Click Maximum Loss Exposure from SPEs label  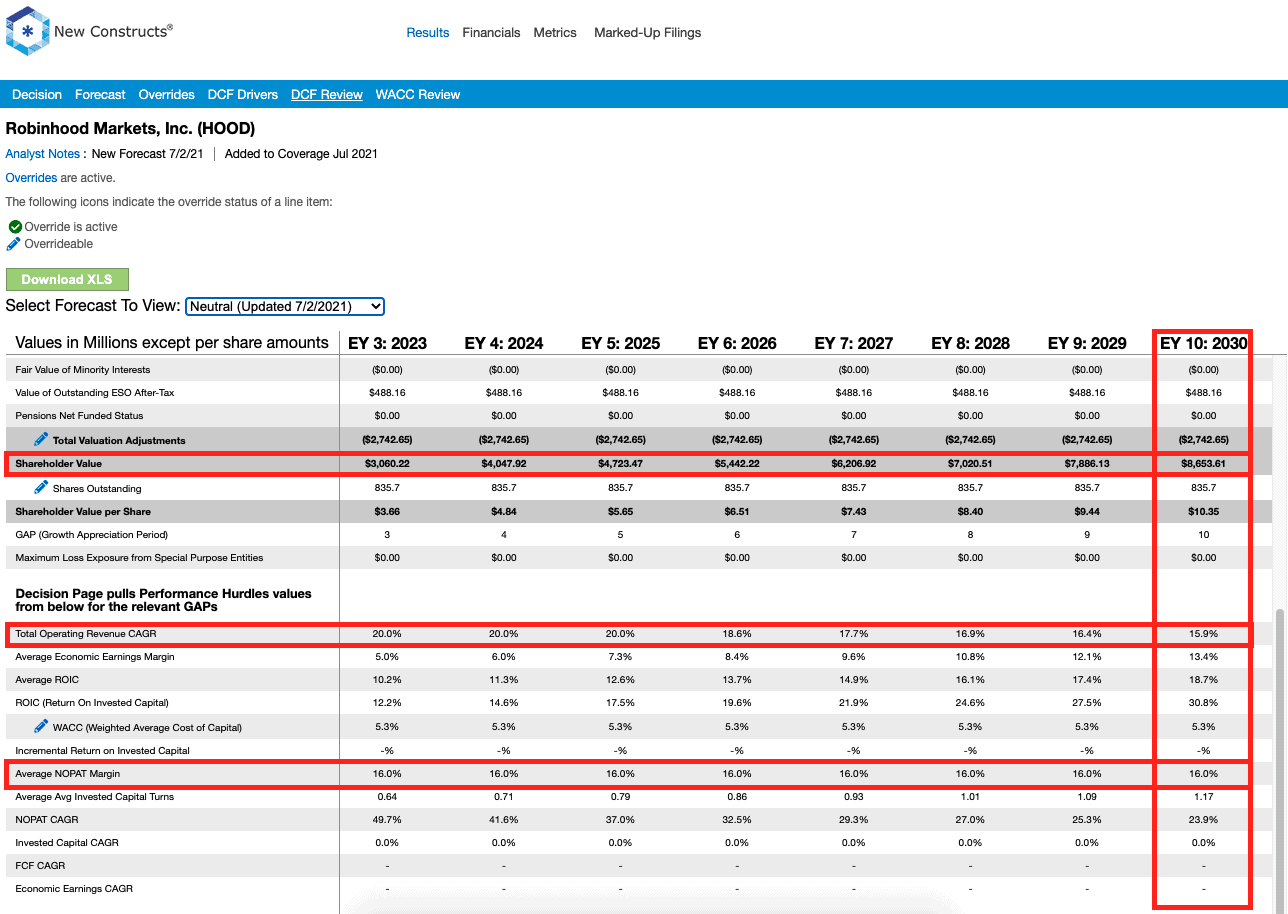pos(139,558)
